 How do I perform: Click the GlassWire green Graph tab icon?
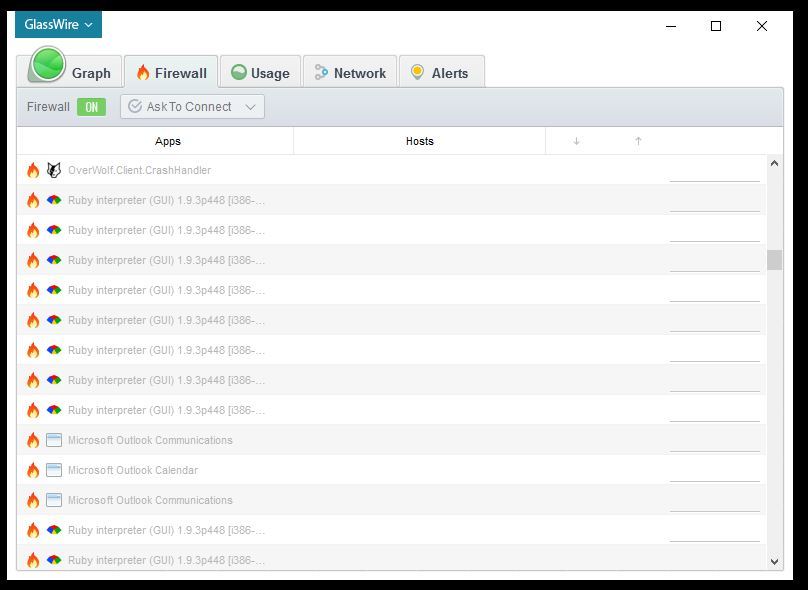click(x=46, y=67)
